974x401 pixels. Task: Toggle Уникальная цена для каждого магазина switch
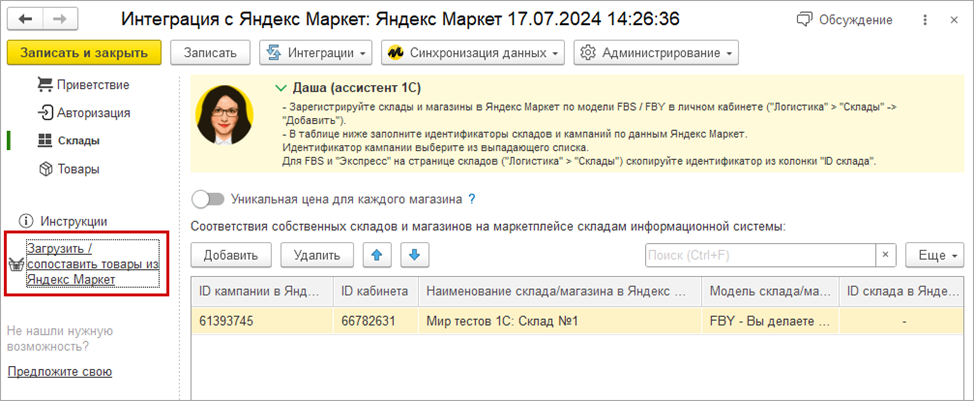tap(207, 199)
